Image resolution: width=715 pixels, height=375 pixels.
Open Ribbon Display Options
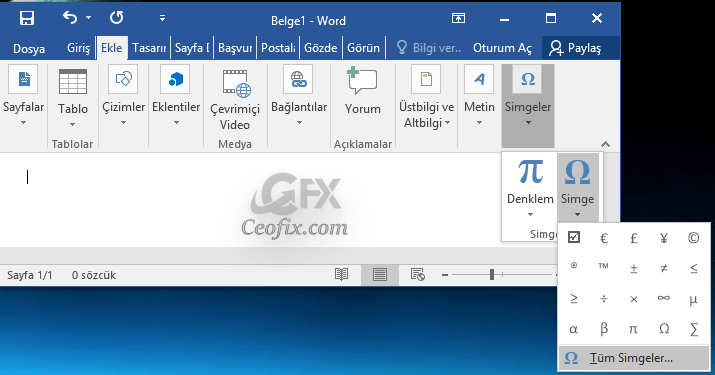(x=458, y=18)
